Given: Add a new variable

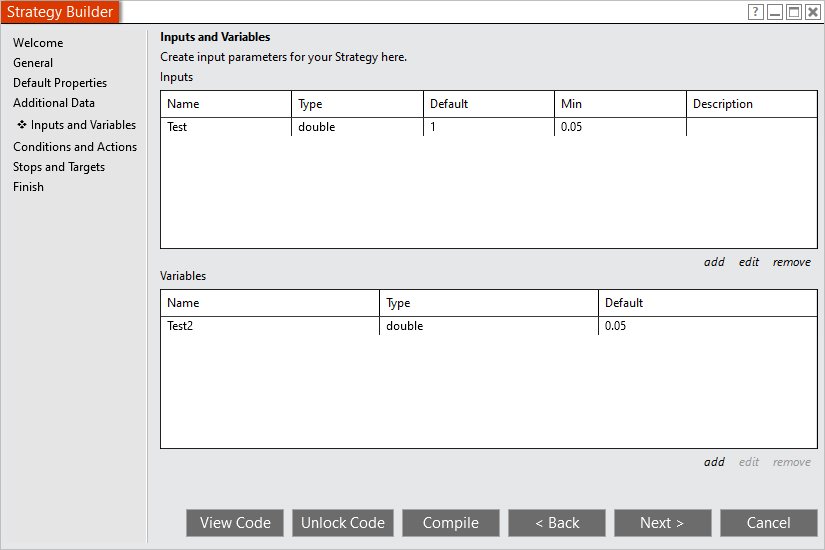Looking at the screenshot, I should (714, 462).
